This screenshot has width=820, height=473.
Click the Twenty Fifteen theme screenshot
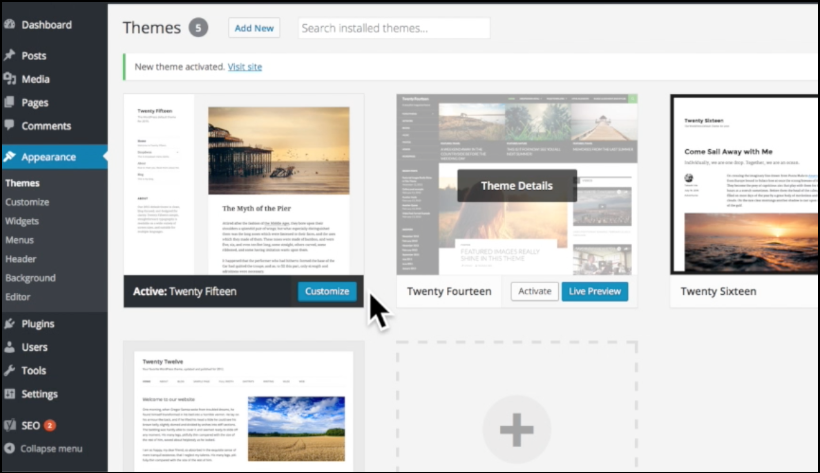244,185
